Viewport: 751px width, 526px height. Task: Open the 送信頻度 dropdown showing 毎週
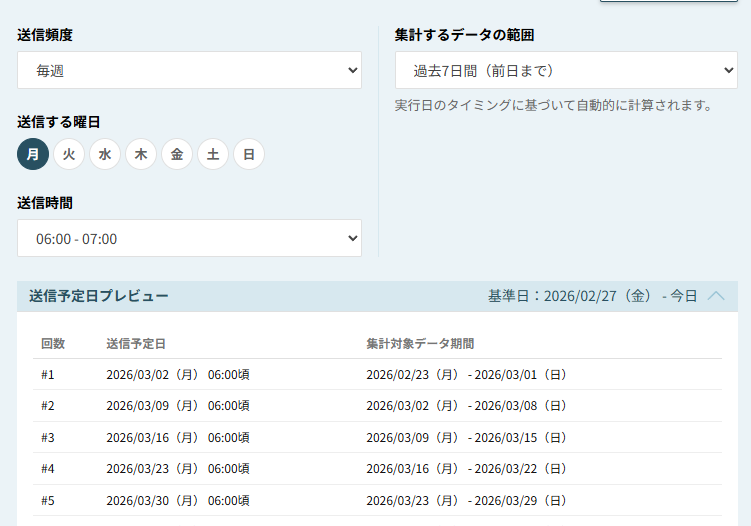click(x=189, y=70)
